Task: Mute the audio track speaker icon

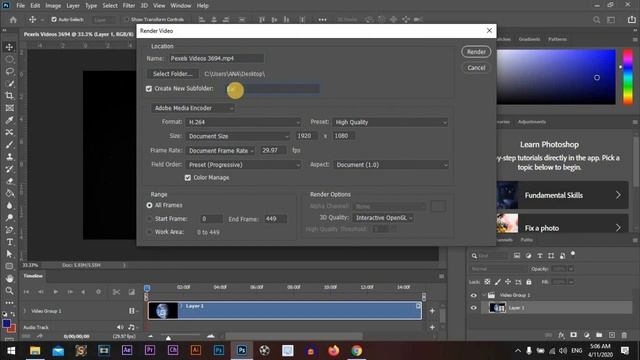Action: tap(120, 327)
